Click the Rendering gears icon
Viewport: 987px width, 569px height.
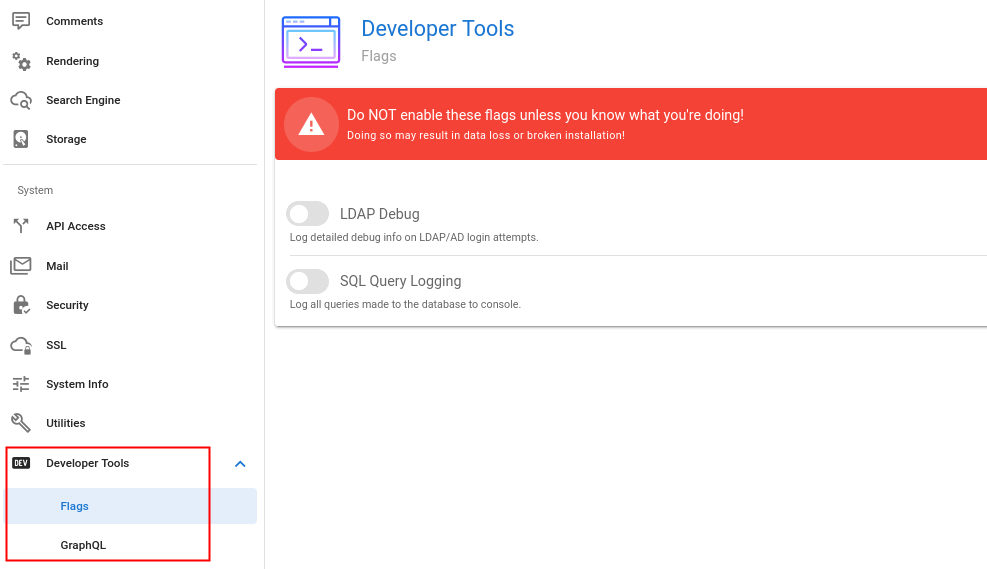[21, 61]
